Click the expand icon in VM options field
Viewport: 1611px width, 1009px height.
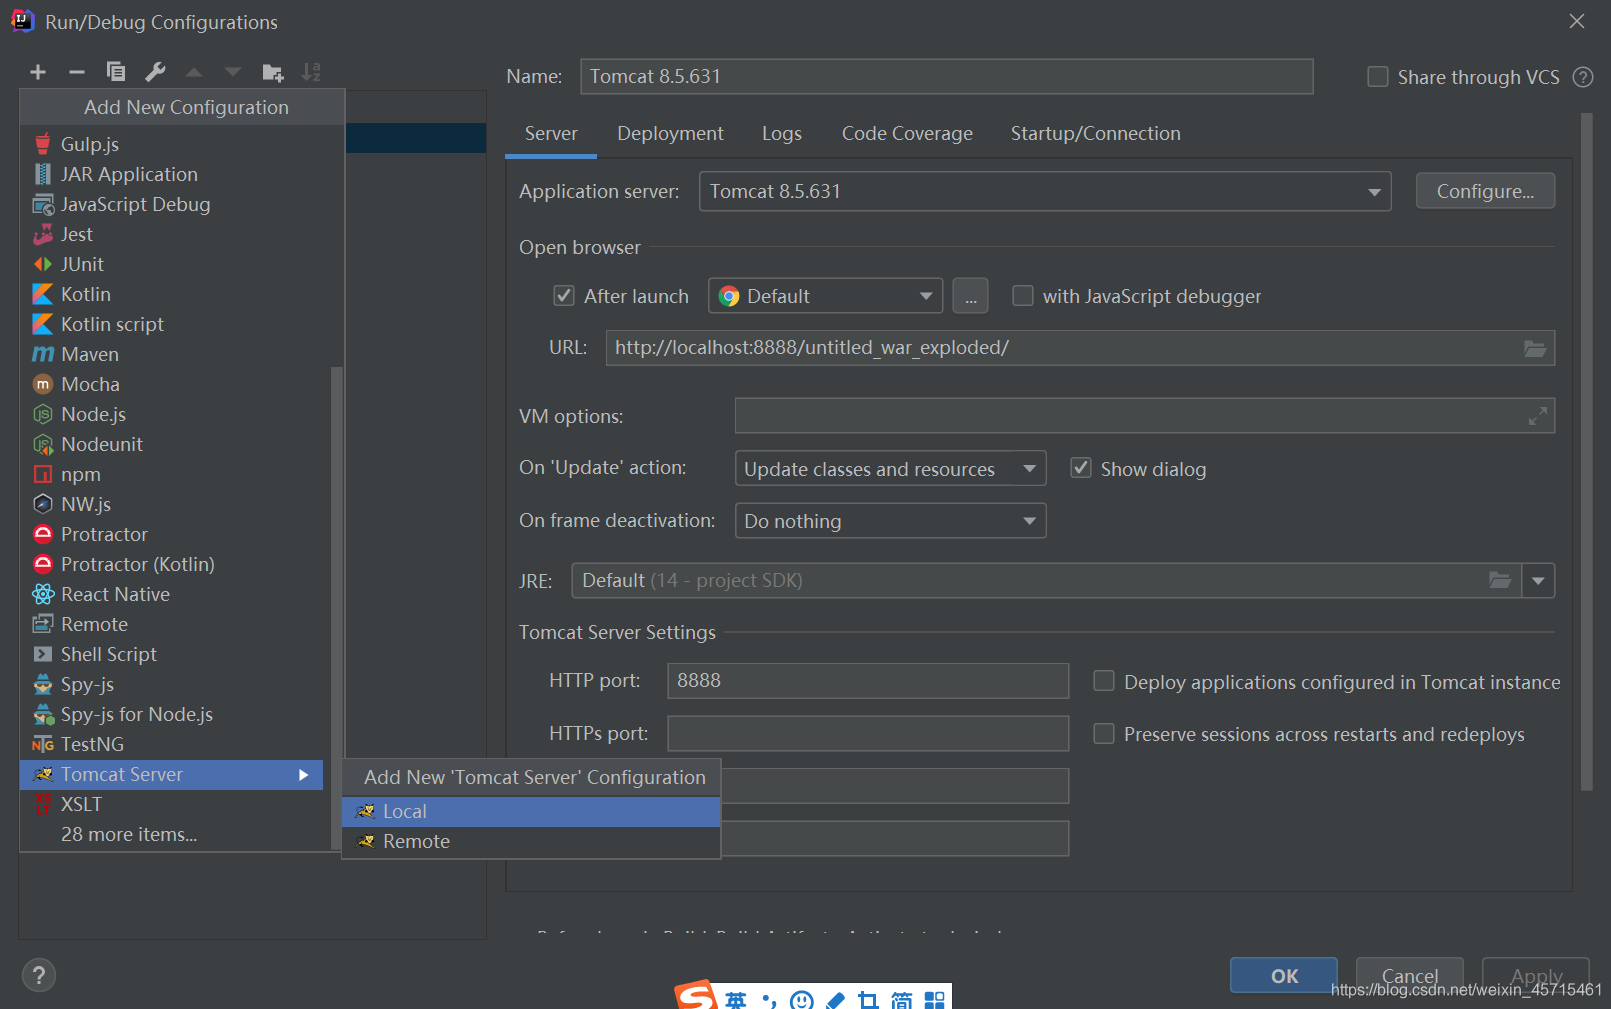point(1538,416)
